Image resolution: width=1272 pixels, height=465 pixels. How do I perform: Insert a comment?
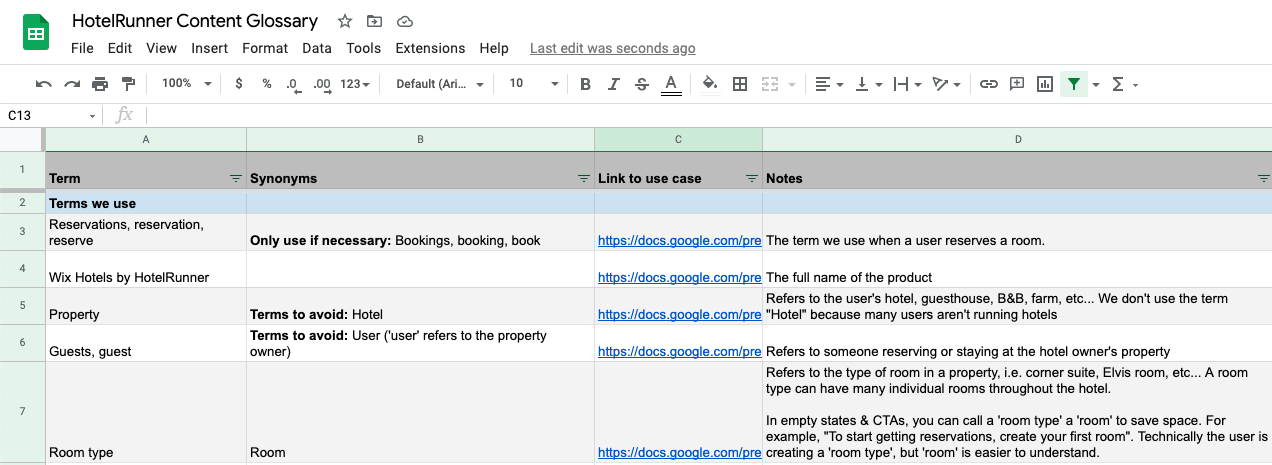[1017, 84]
